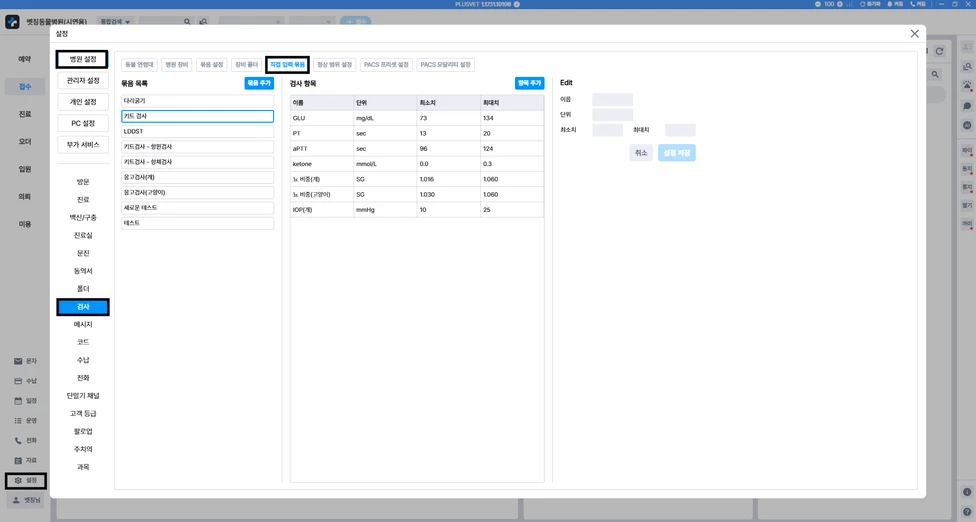
Task: Open 운영 list icon in the left sidebar
Action: click(x=18, y=421)
